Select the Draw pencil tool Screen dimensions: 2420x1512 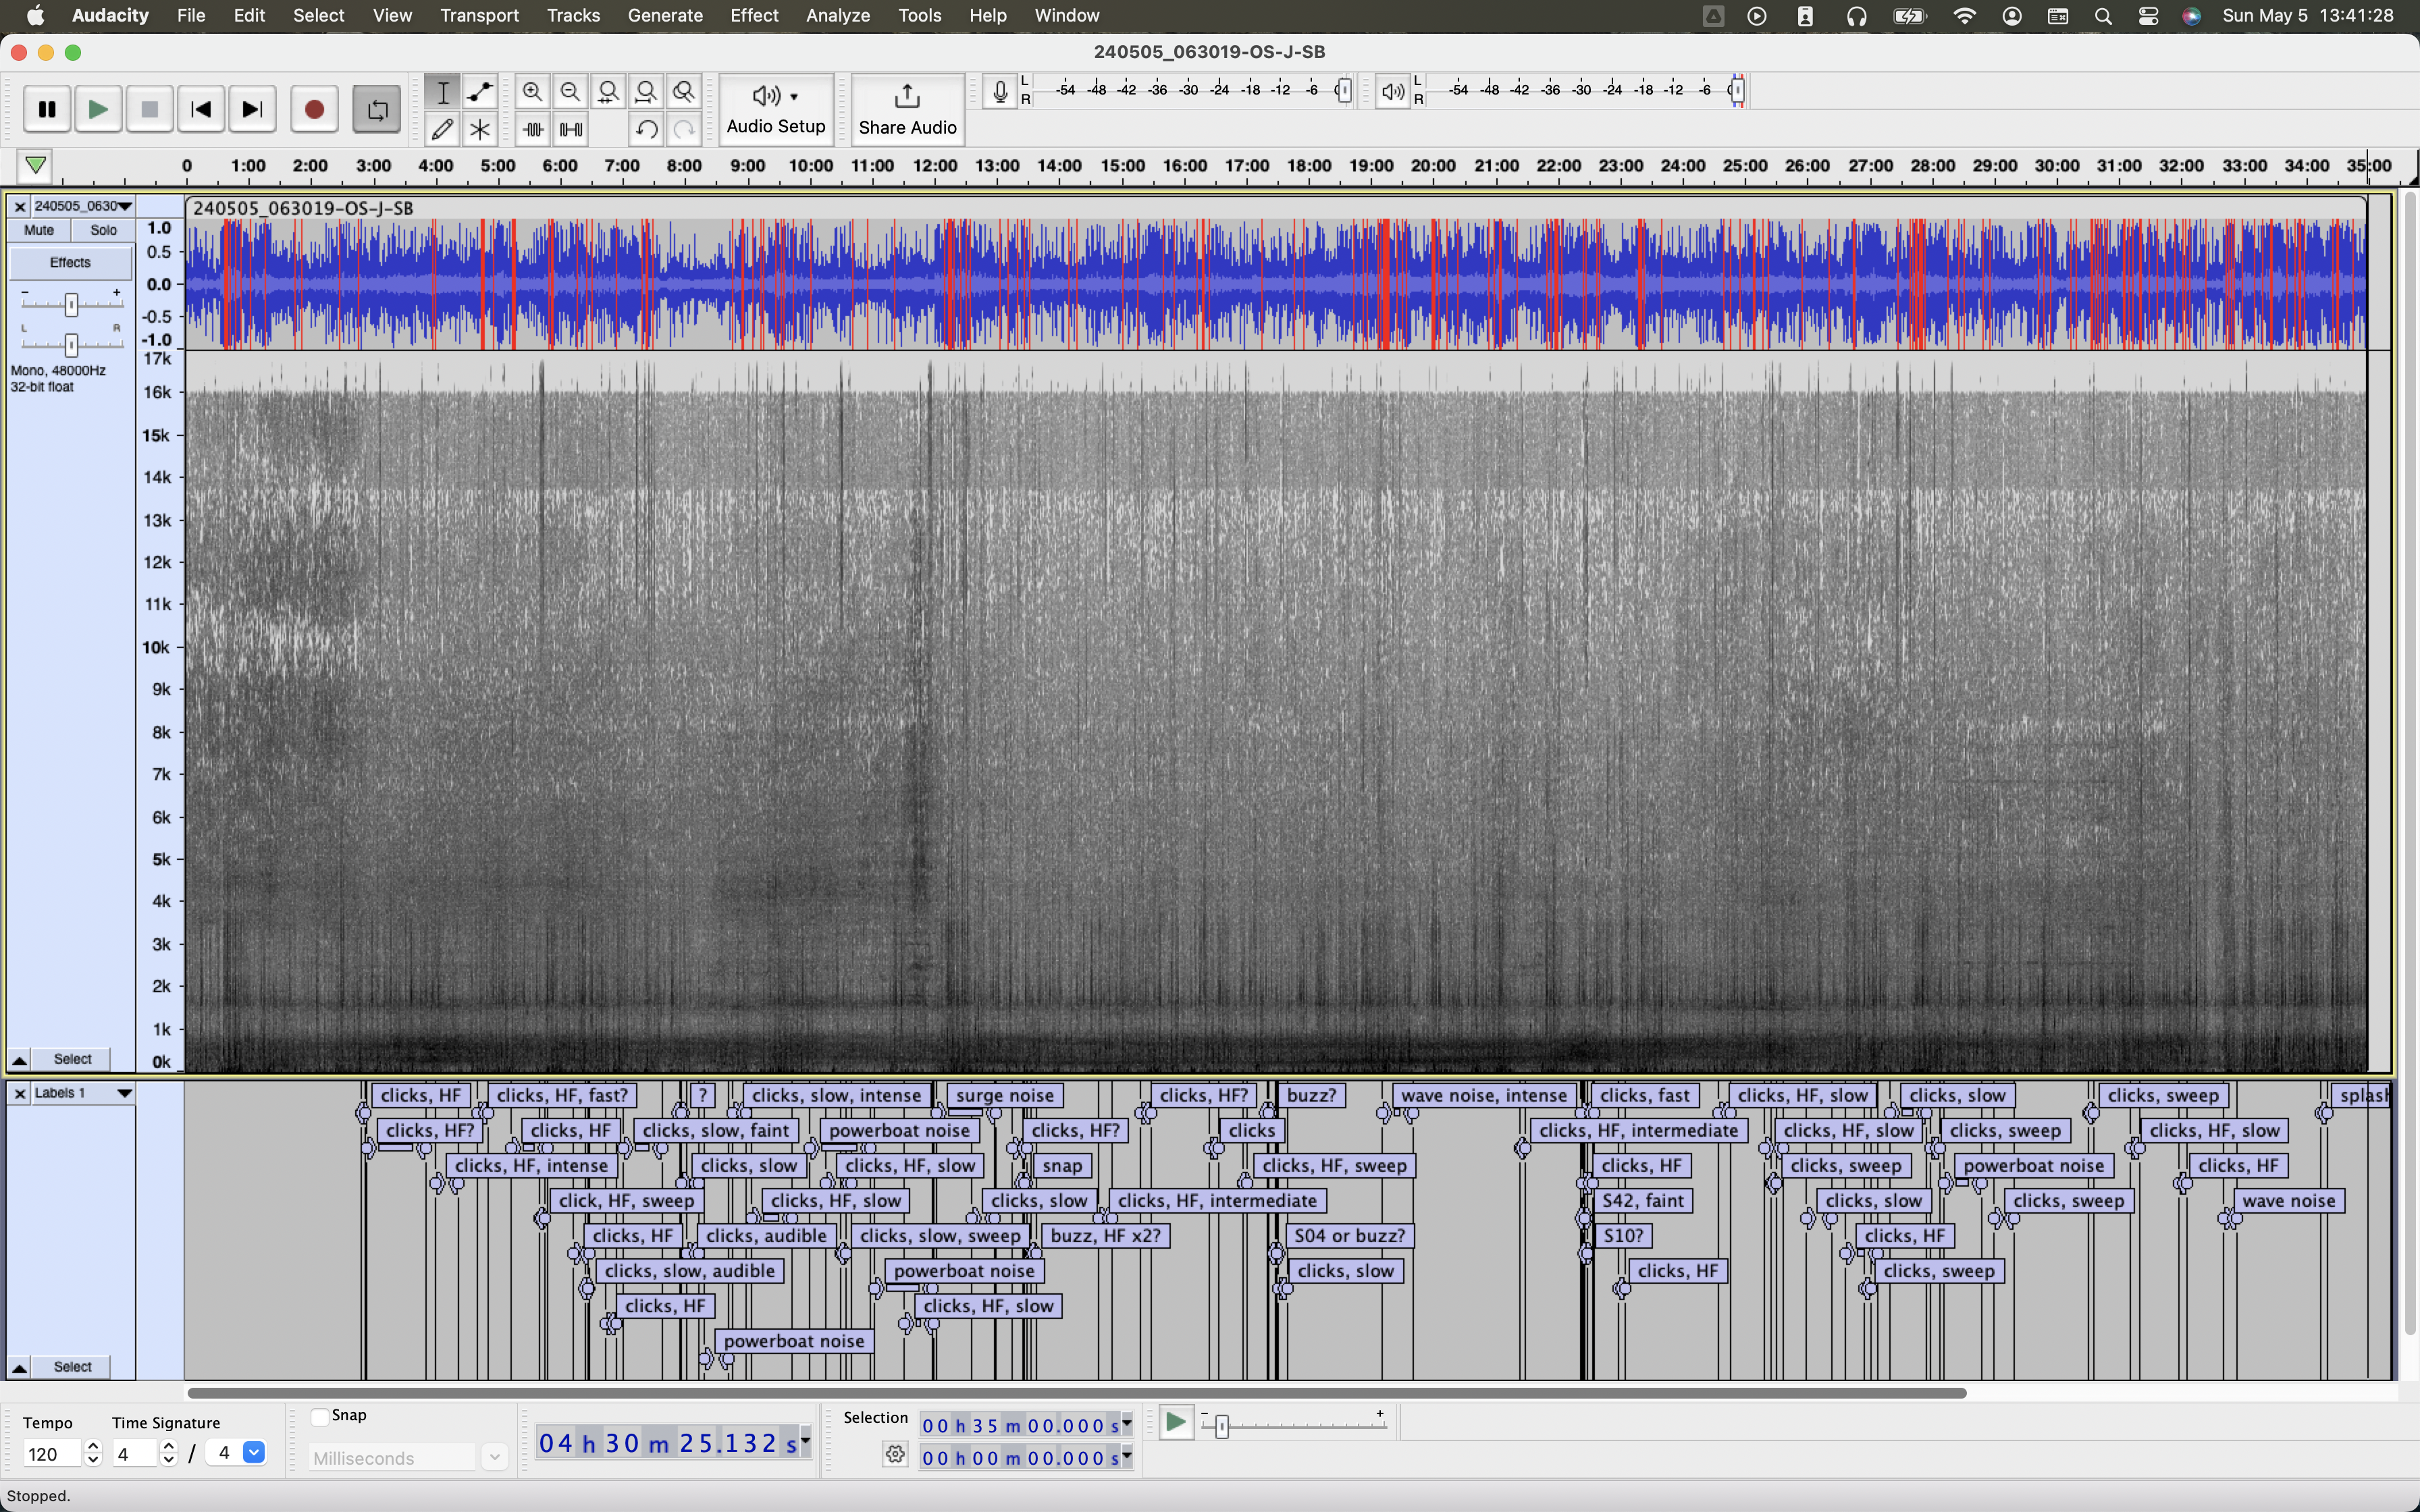coord(443,130)
